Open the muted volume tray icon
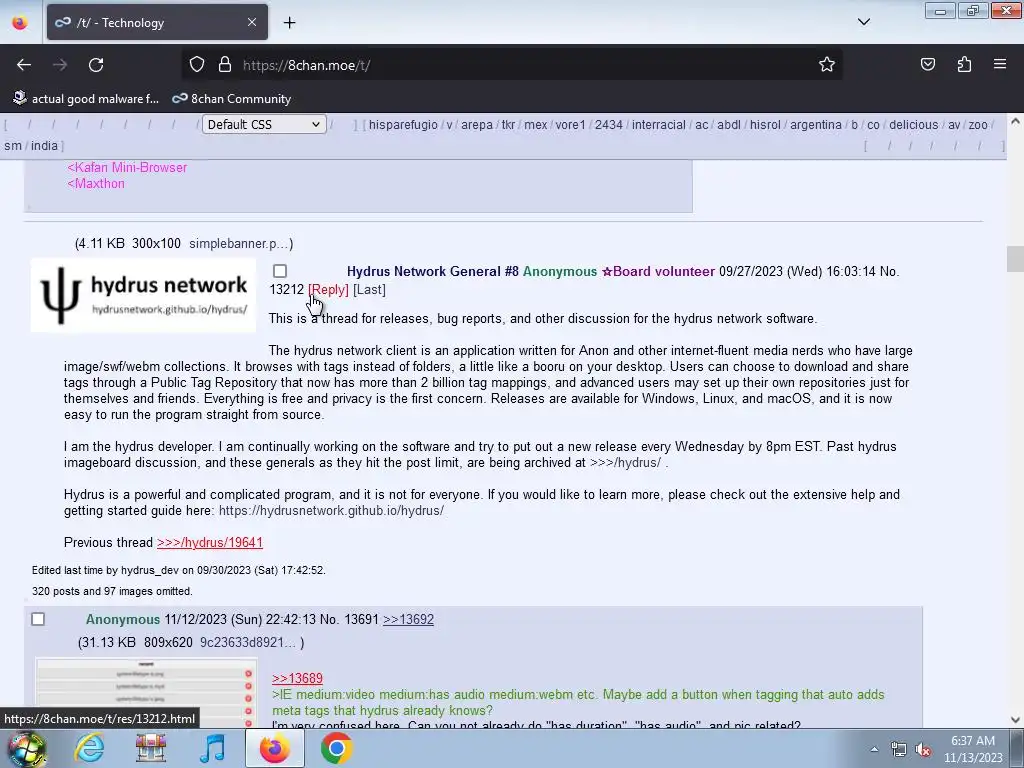Screen dimensions: 1024x768 coord(923,750)
